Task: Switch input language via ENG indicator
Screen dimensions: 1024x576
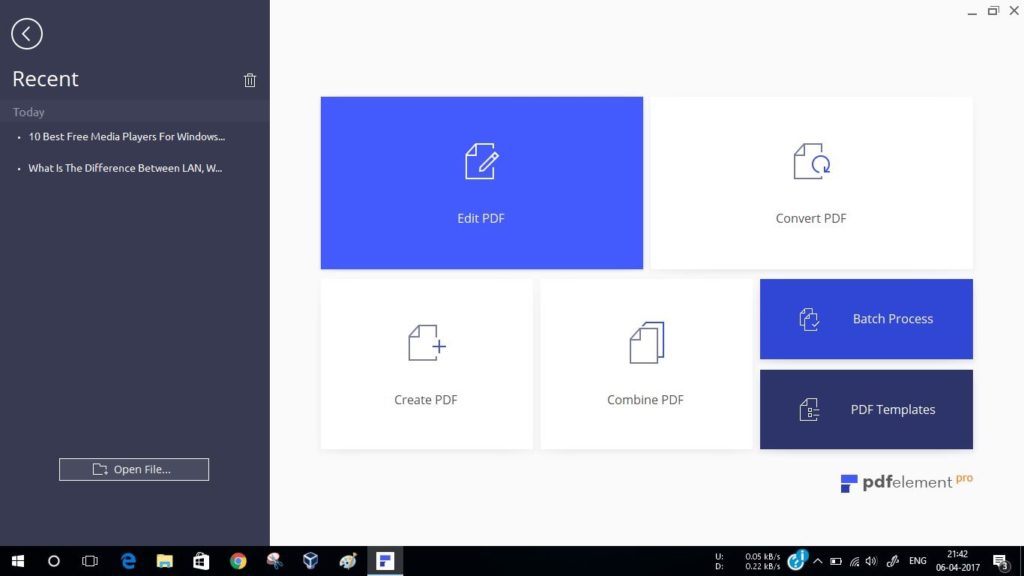Action: 916,561
